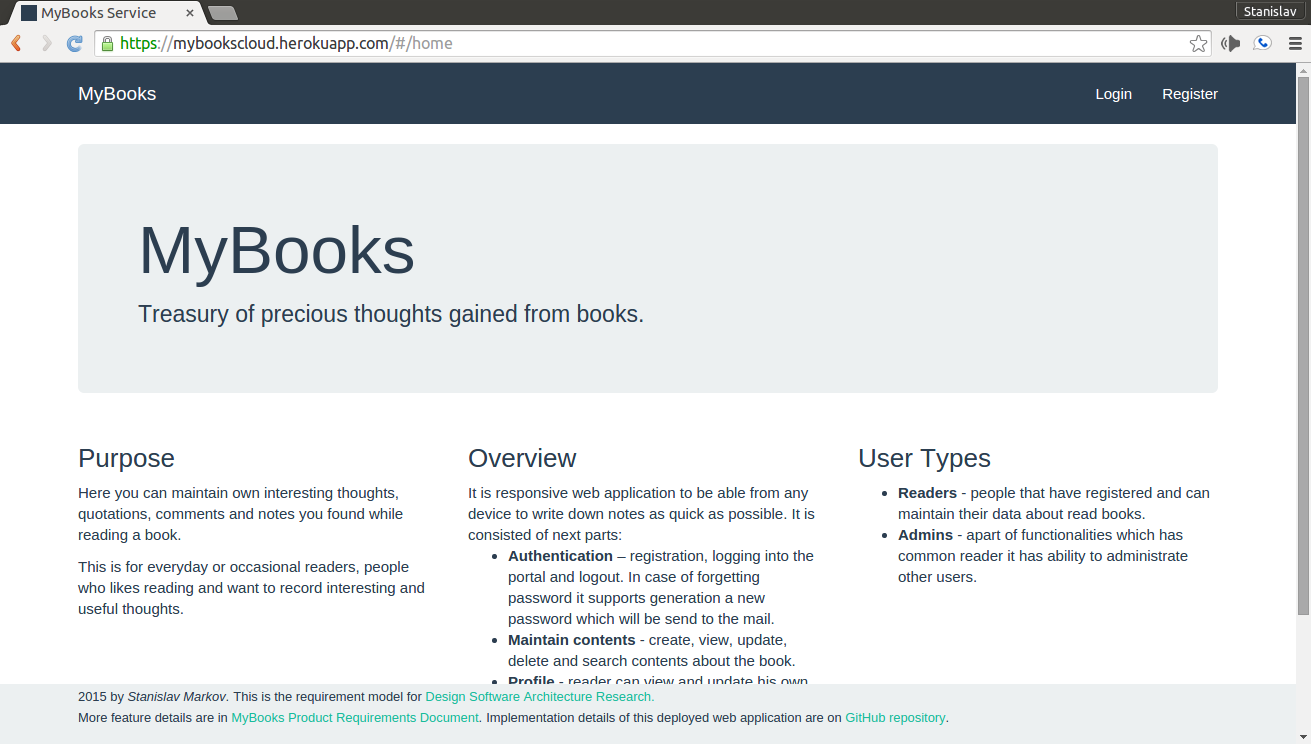Click the bold Authentication list item
This screenshot has width=1311, height=744.
560,556
